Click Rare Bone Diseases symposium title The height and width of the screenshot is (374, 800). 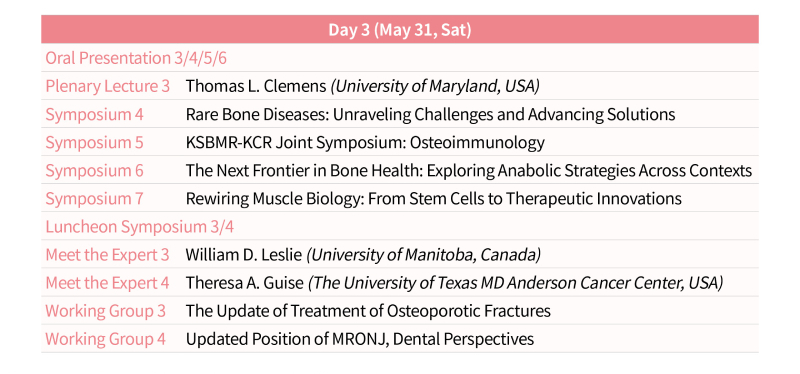(430, 114)
